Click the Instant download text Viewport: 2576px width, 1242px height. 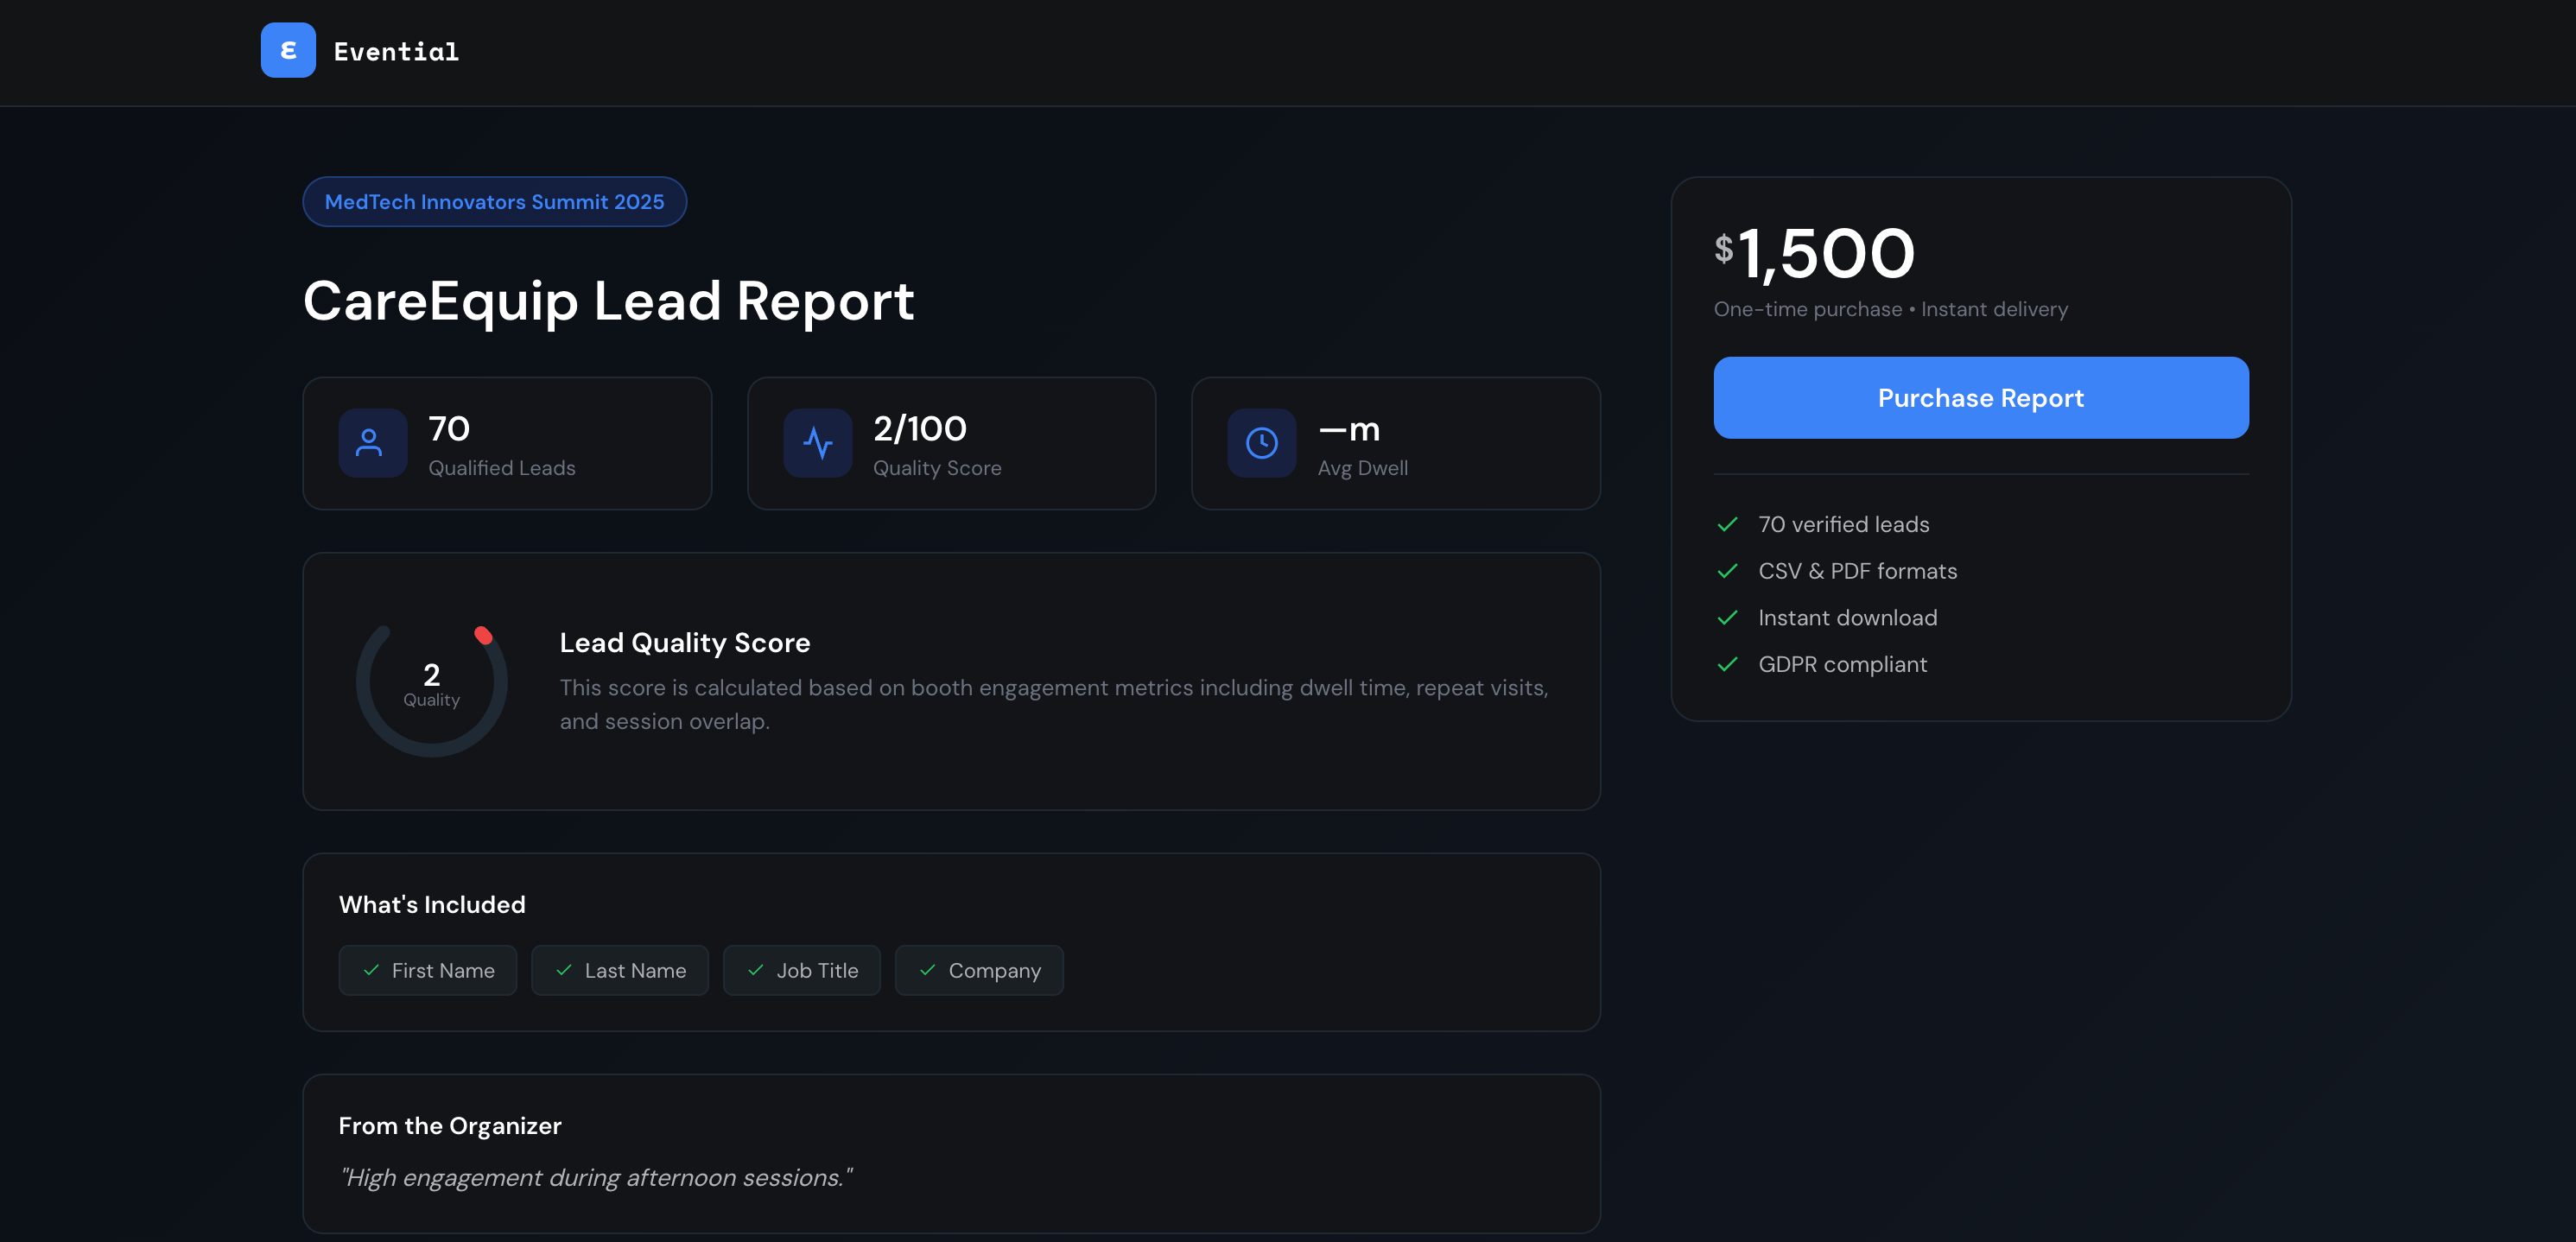(x=1847, y=618)
